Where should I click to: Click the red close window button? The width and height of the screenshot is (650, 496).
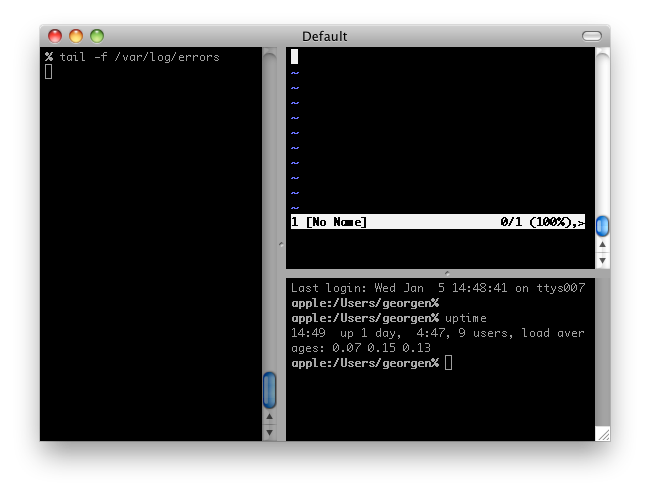[x=55, y=36]
